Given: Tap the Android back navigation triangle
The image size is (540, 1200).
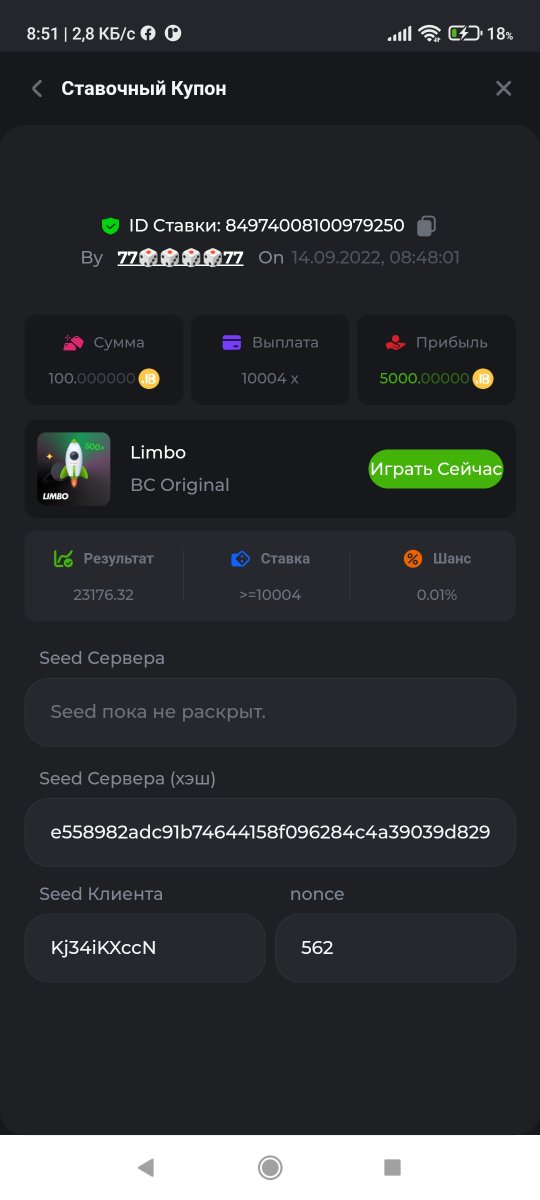Looking at the screenshot, I should (x=146, y=1167).
